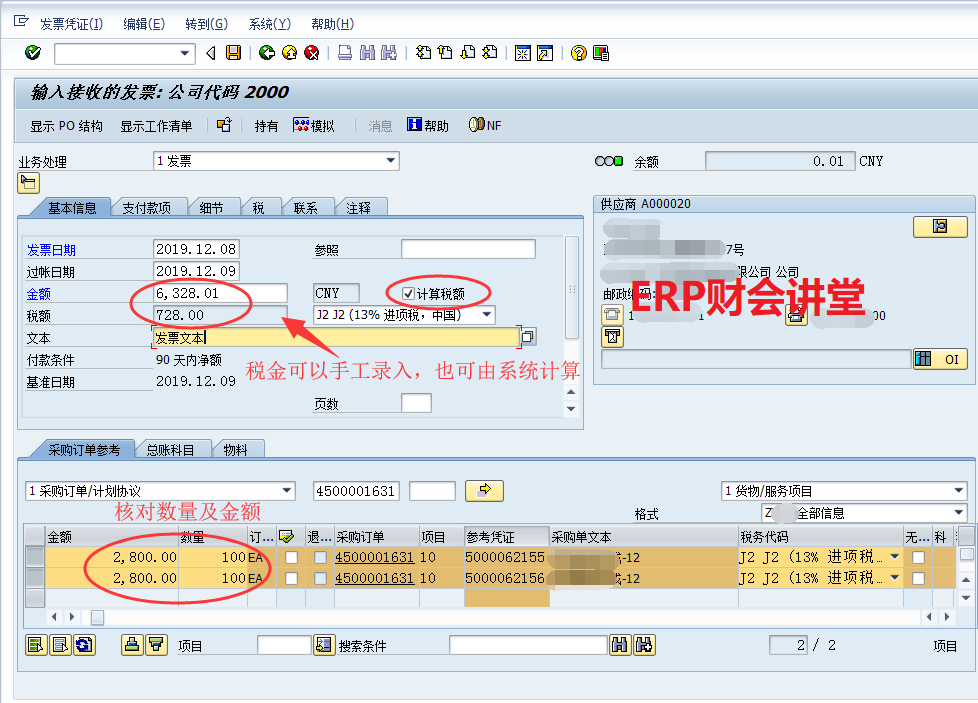Open the OI open items button

(x=940, y=359)
